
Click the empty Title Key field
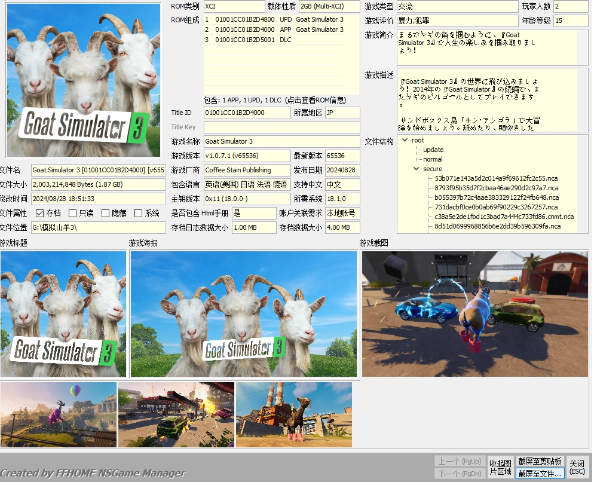click(282, 127)
